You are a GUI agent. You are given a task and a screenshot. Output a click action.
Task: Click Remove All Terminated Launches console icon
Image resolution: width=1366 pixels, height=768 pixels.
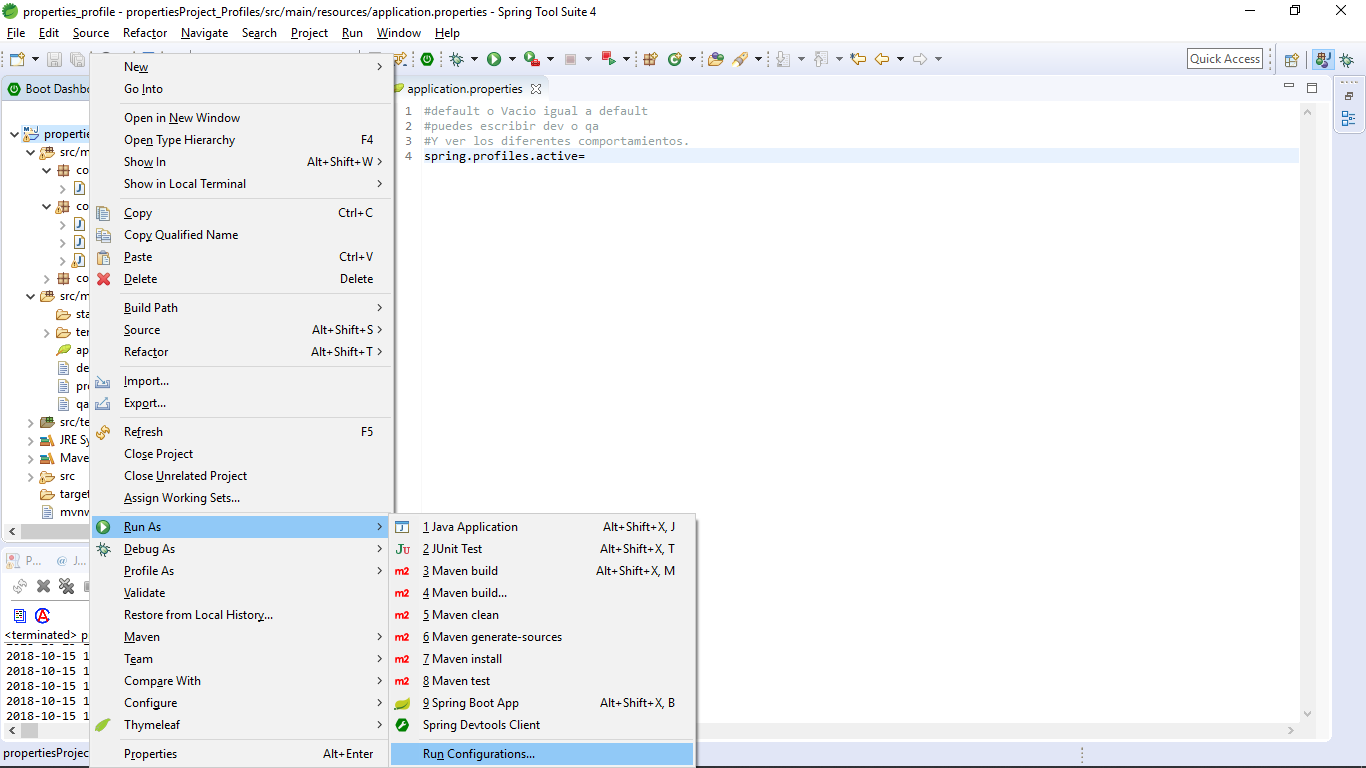click(66, 586)
